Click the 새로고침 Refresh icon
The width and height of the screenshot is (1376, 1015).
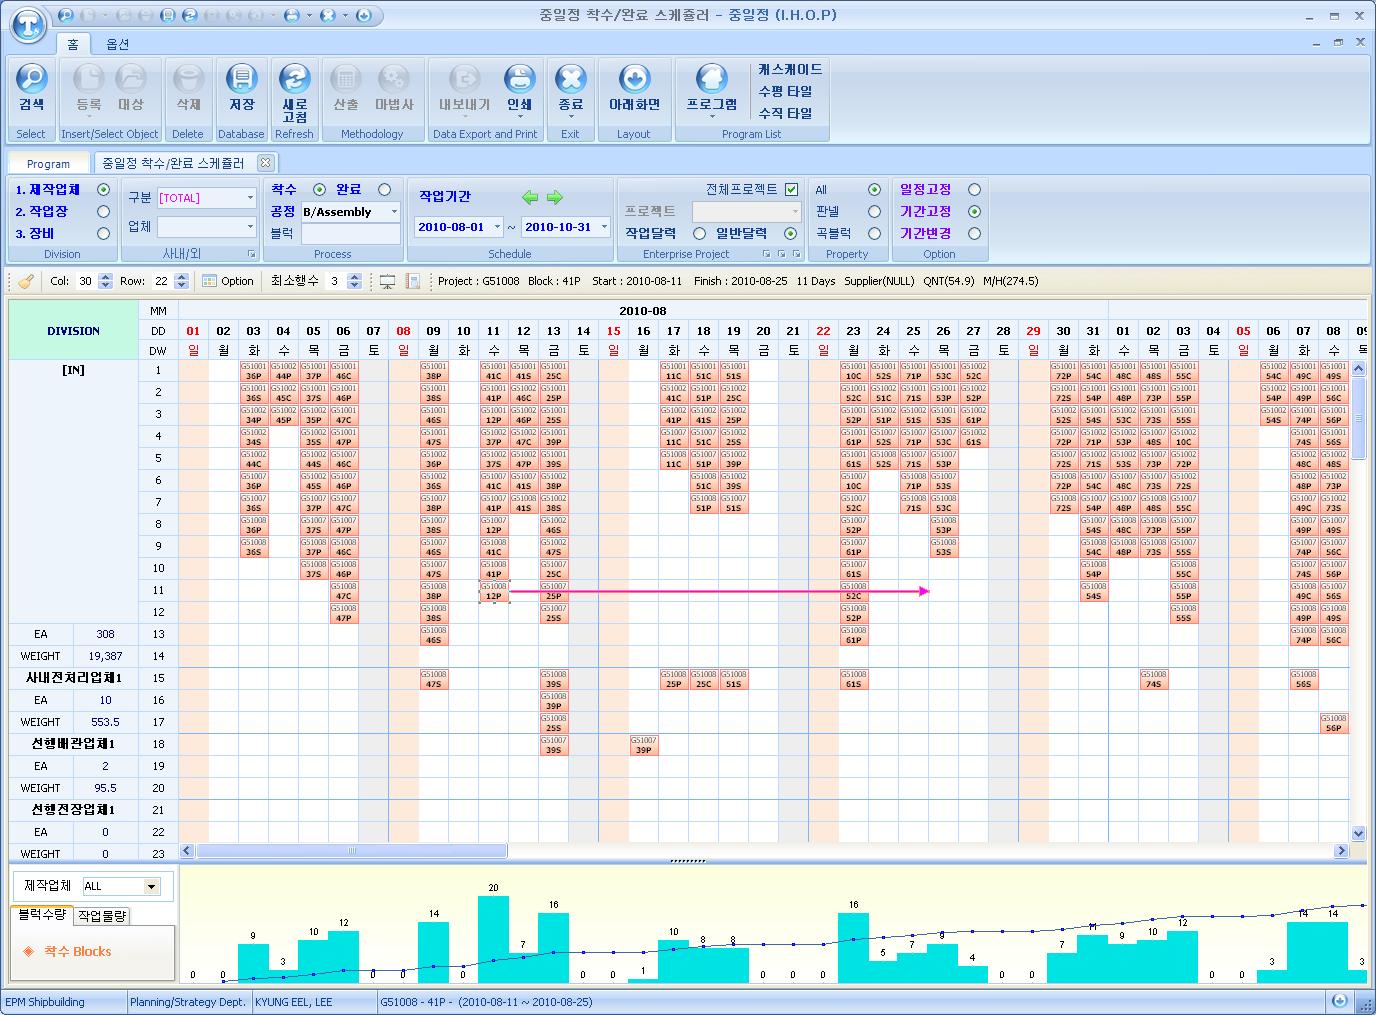[x=294, y=80]
